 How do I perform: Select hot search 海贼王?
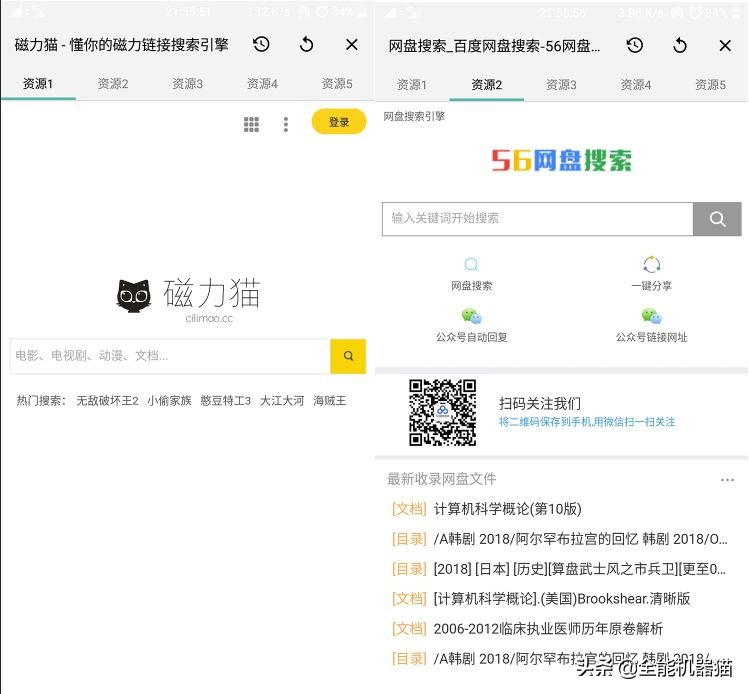pyautogui.click(x=330, y=400)
